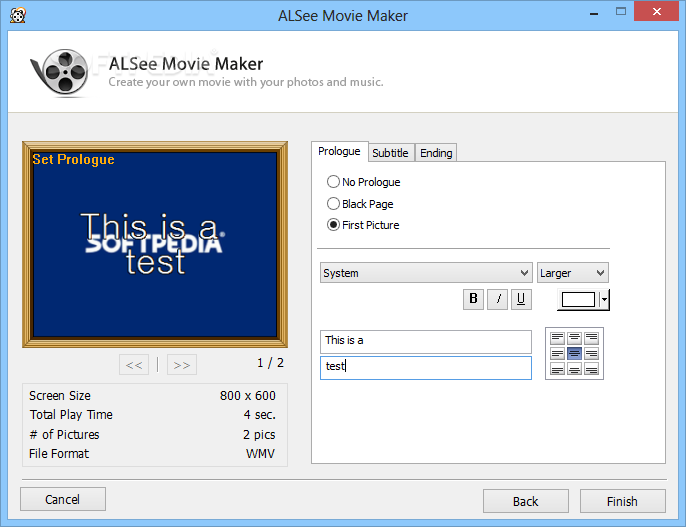
Task: Set text alignment to middle-right
Action: pos(592,353)
